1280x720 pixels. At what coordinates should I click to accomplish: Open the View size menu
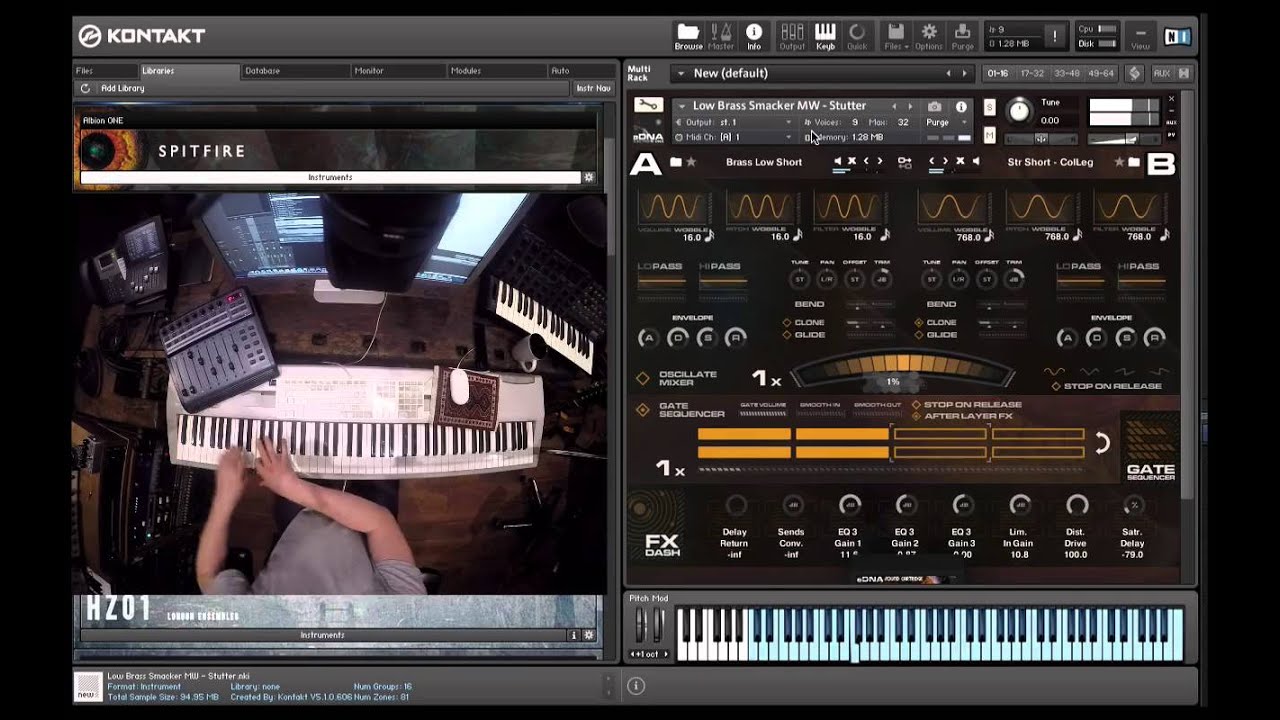coord(1140,36)
